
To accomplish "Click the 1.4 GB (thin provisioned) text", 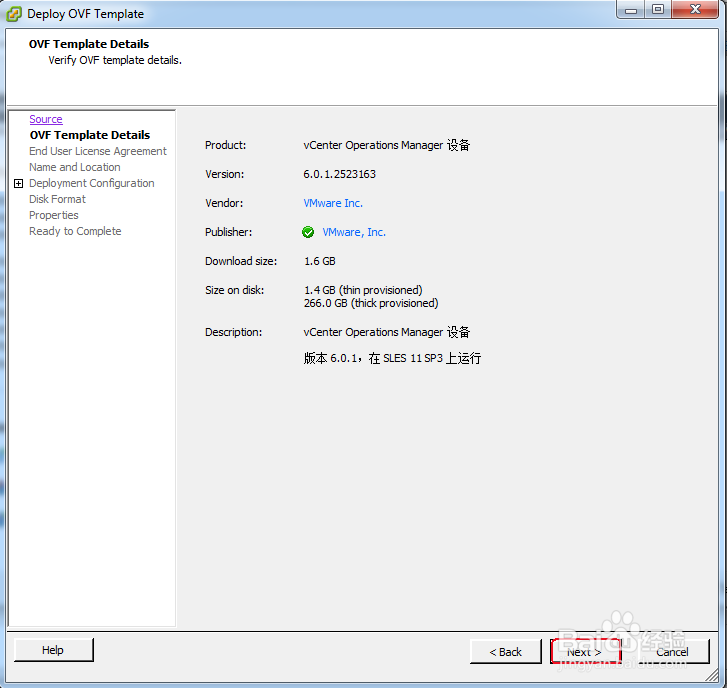I will (x=363, y=290).
